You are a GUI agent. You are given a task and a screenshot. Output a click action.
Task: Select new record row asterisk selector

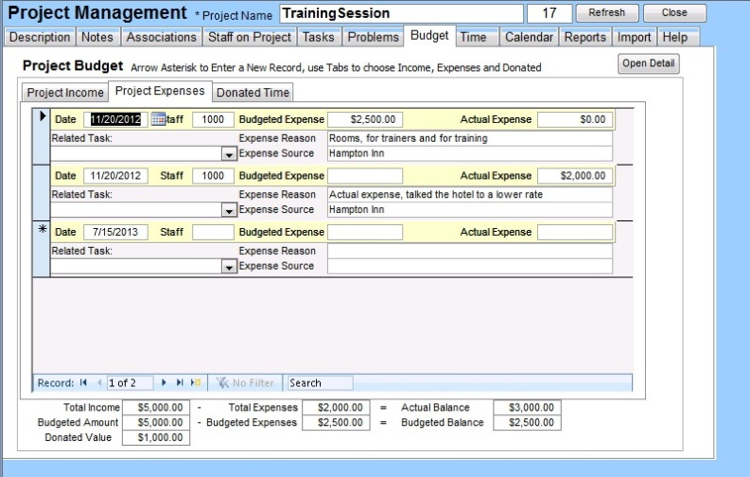(42, 231)
